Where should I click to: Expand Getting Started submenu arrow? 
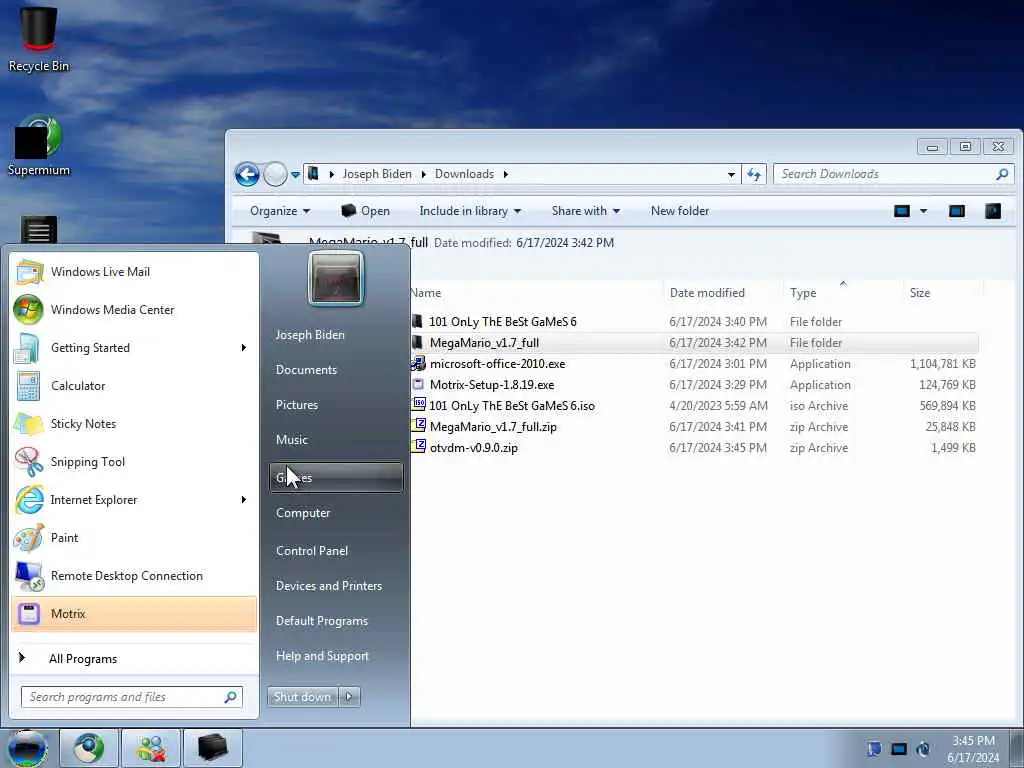tap(244, 347)
